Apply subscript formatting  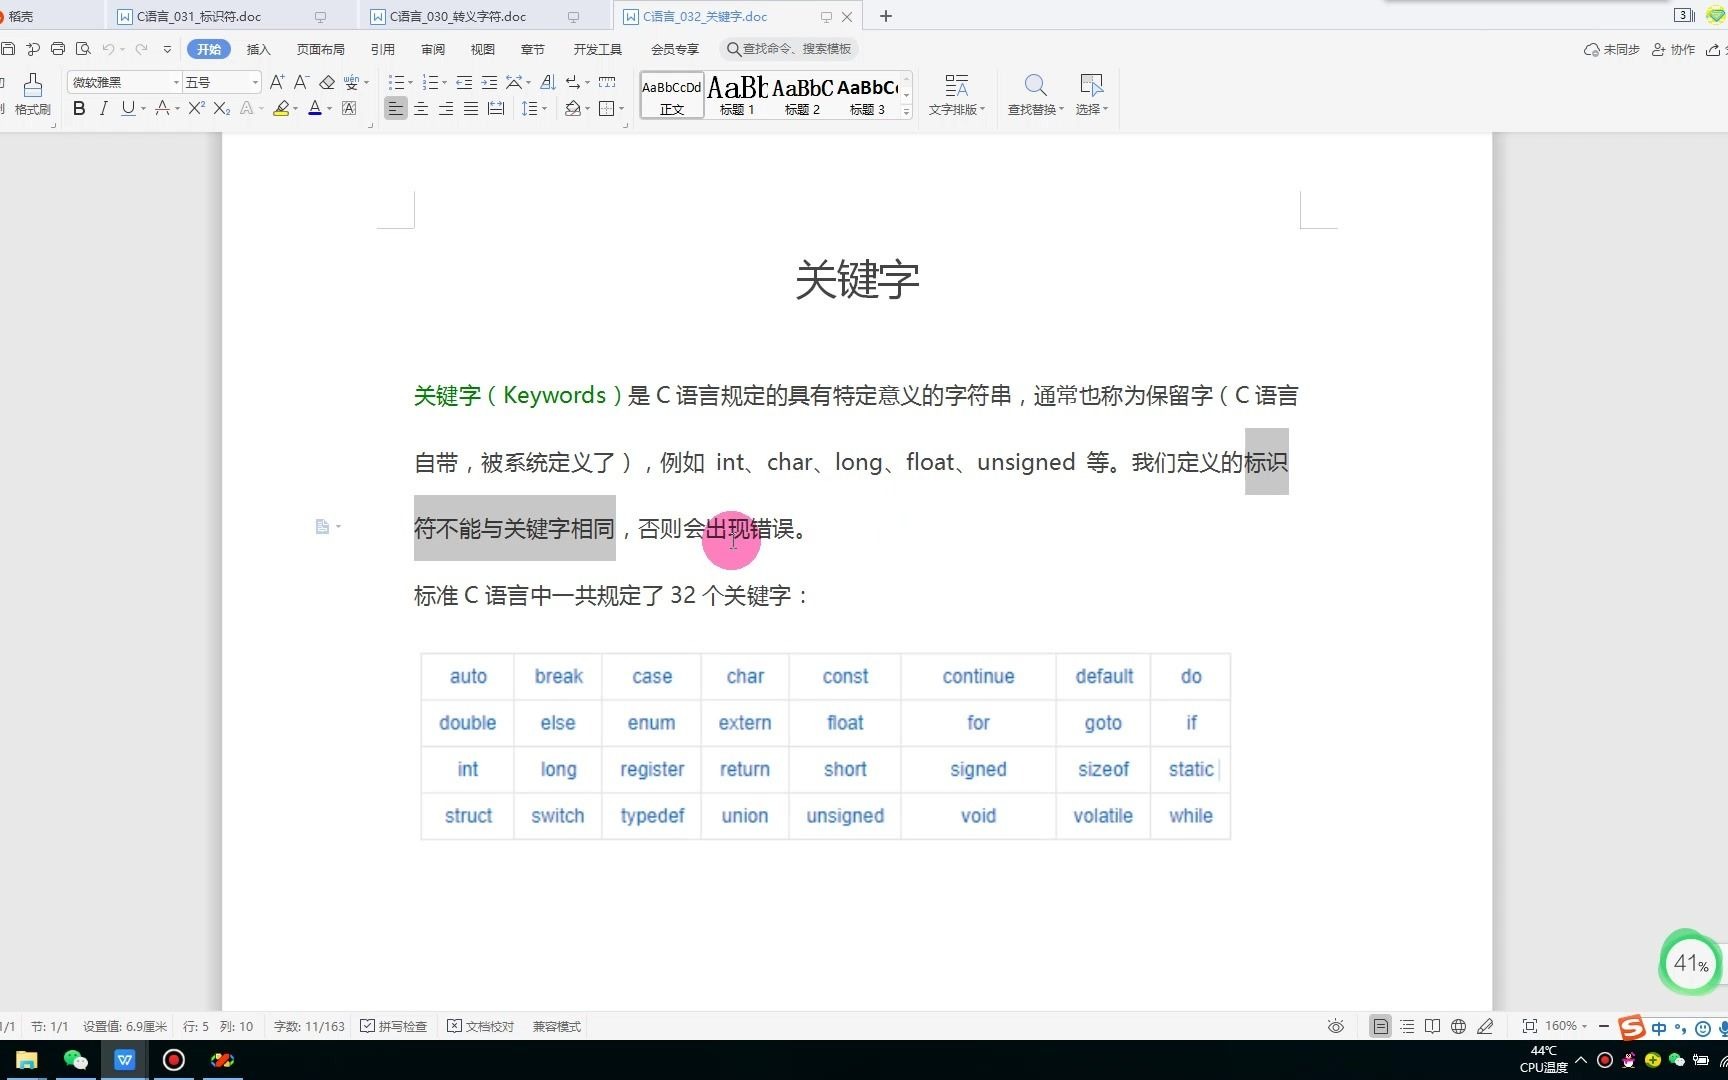[222, 108]
